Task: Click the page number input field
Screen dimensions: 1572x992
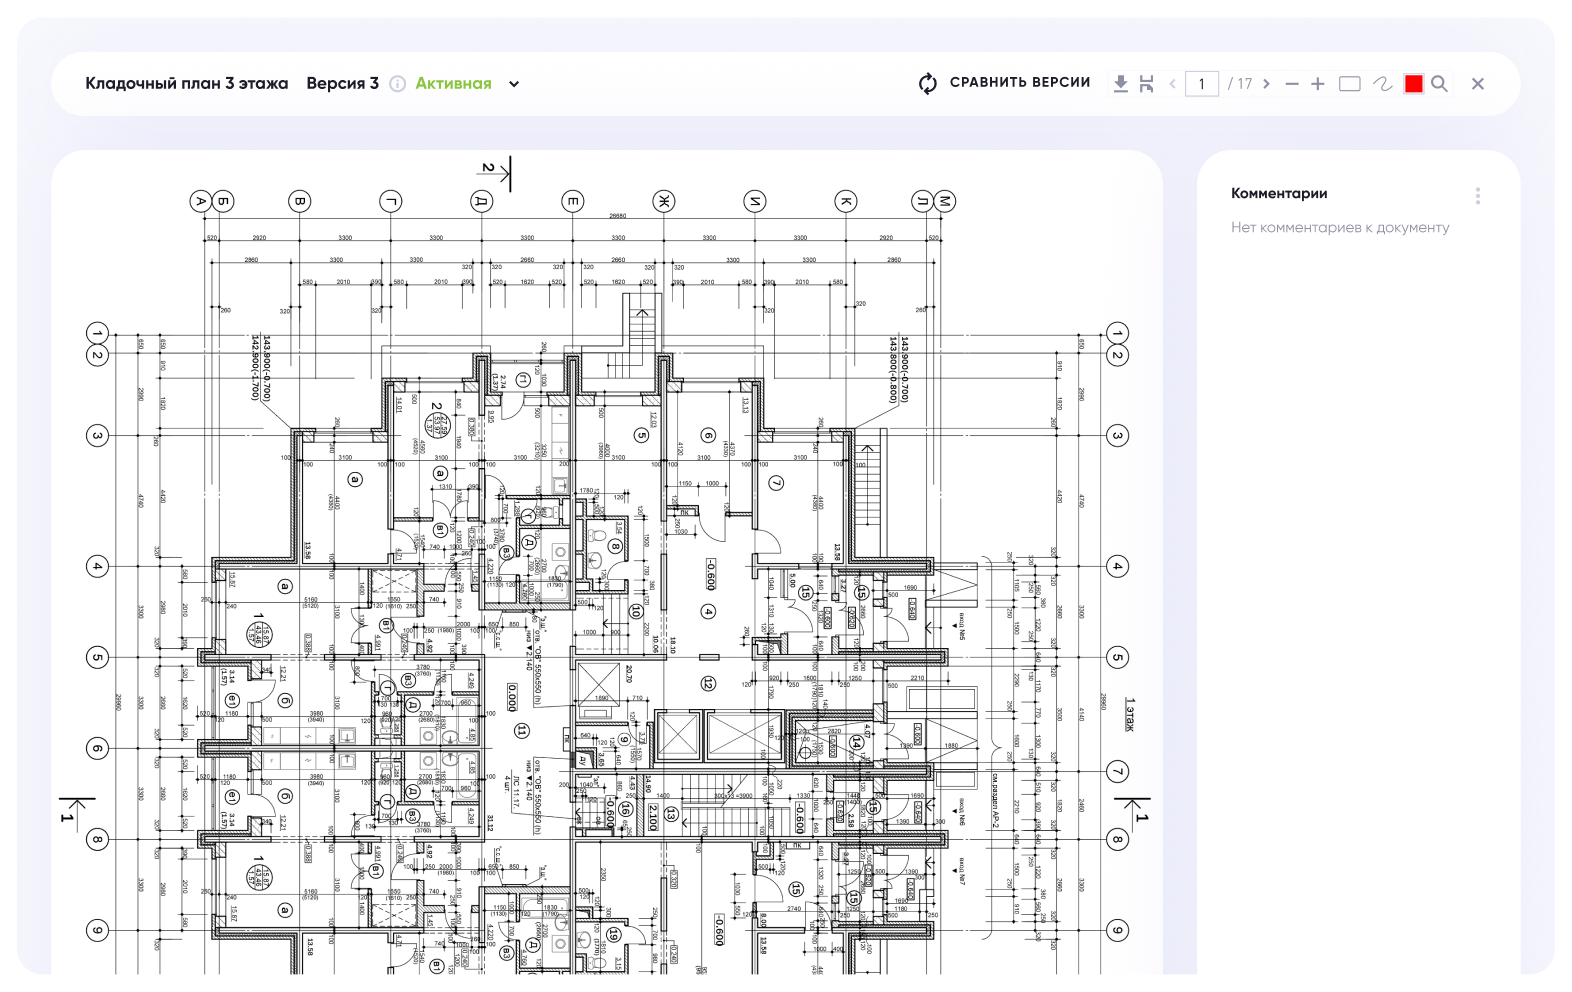Action: click(x=1201, y=84)
